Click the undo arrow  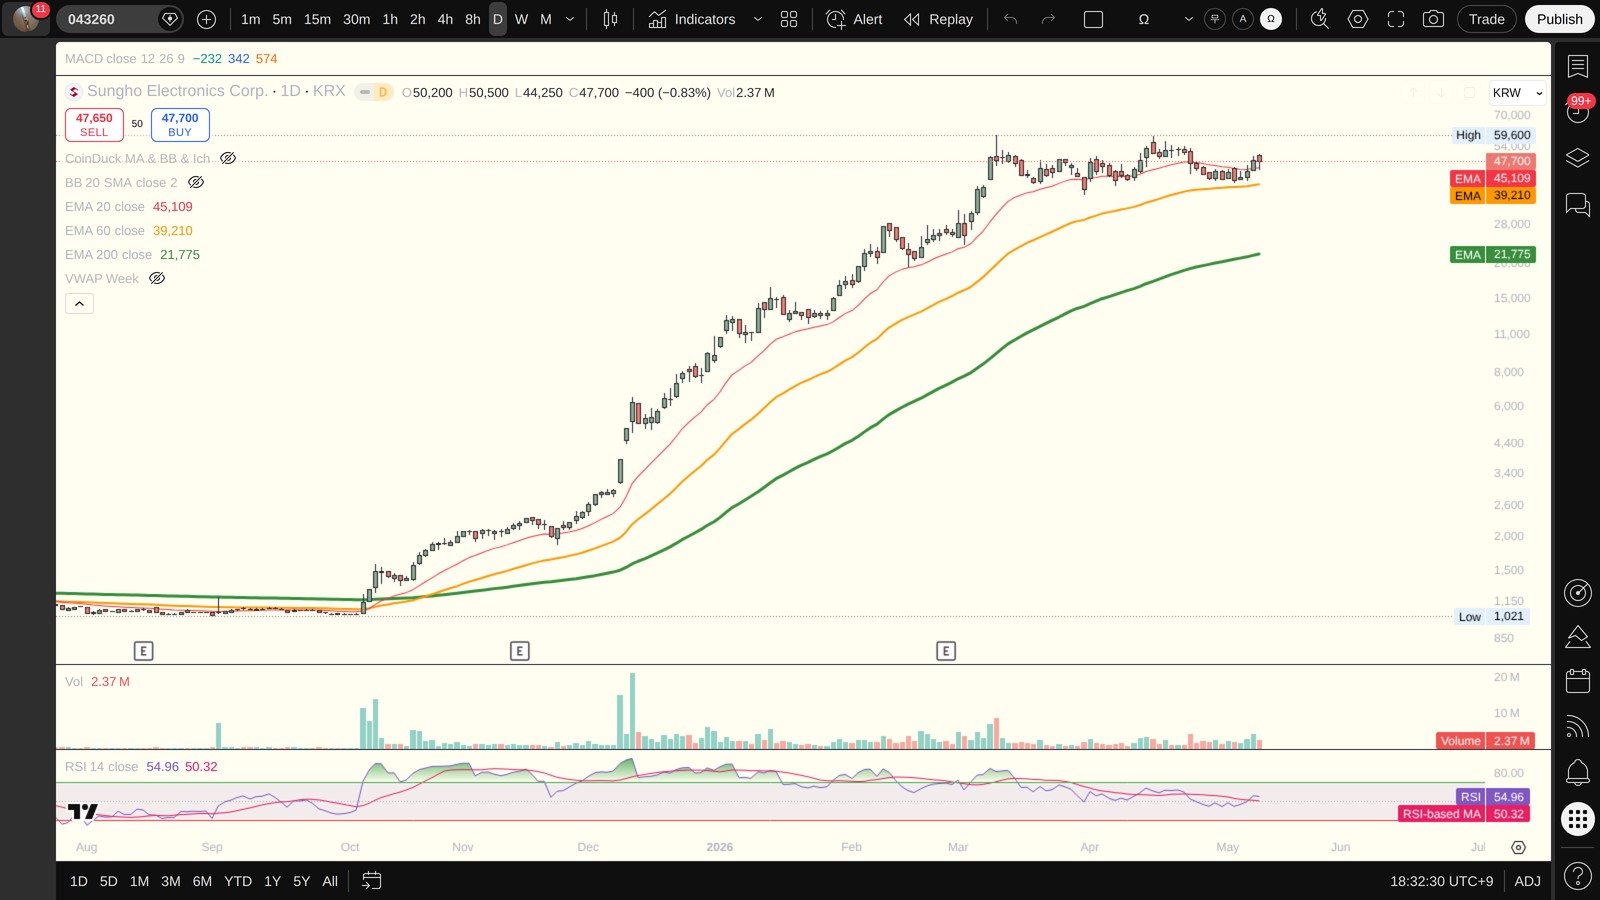[1011, 19]
